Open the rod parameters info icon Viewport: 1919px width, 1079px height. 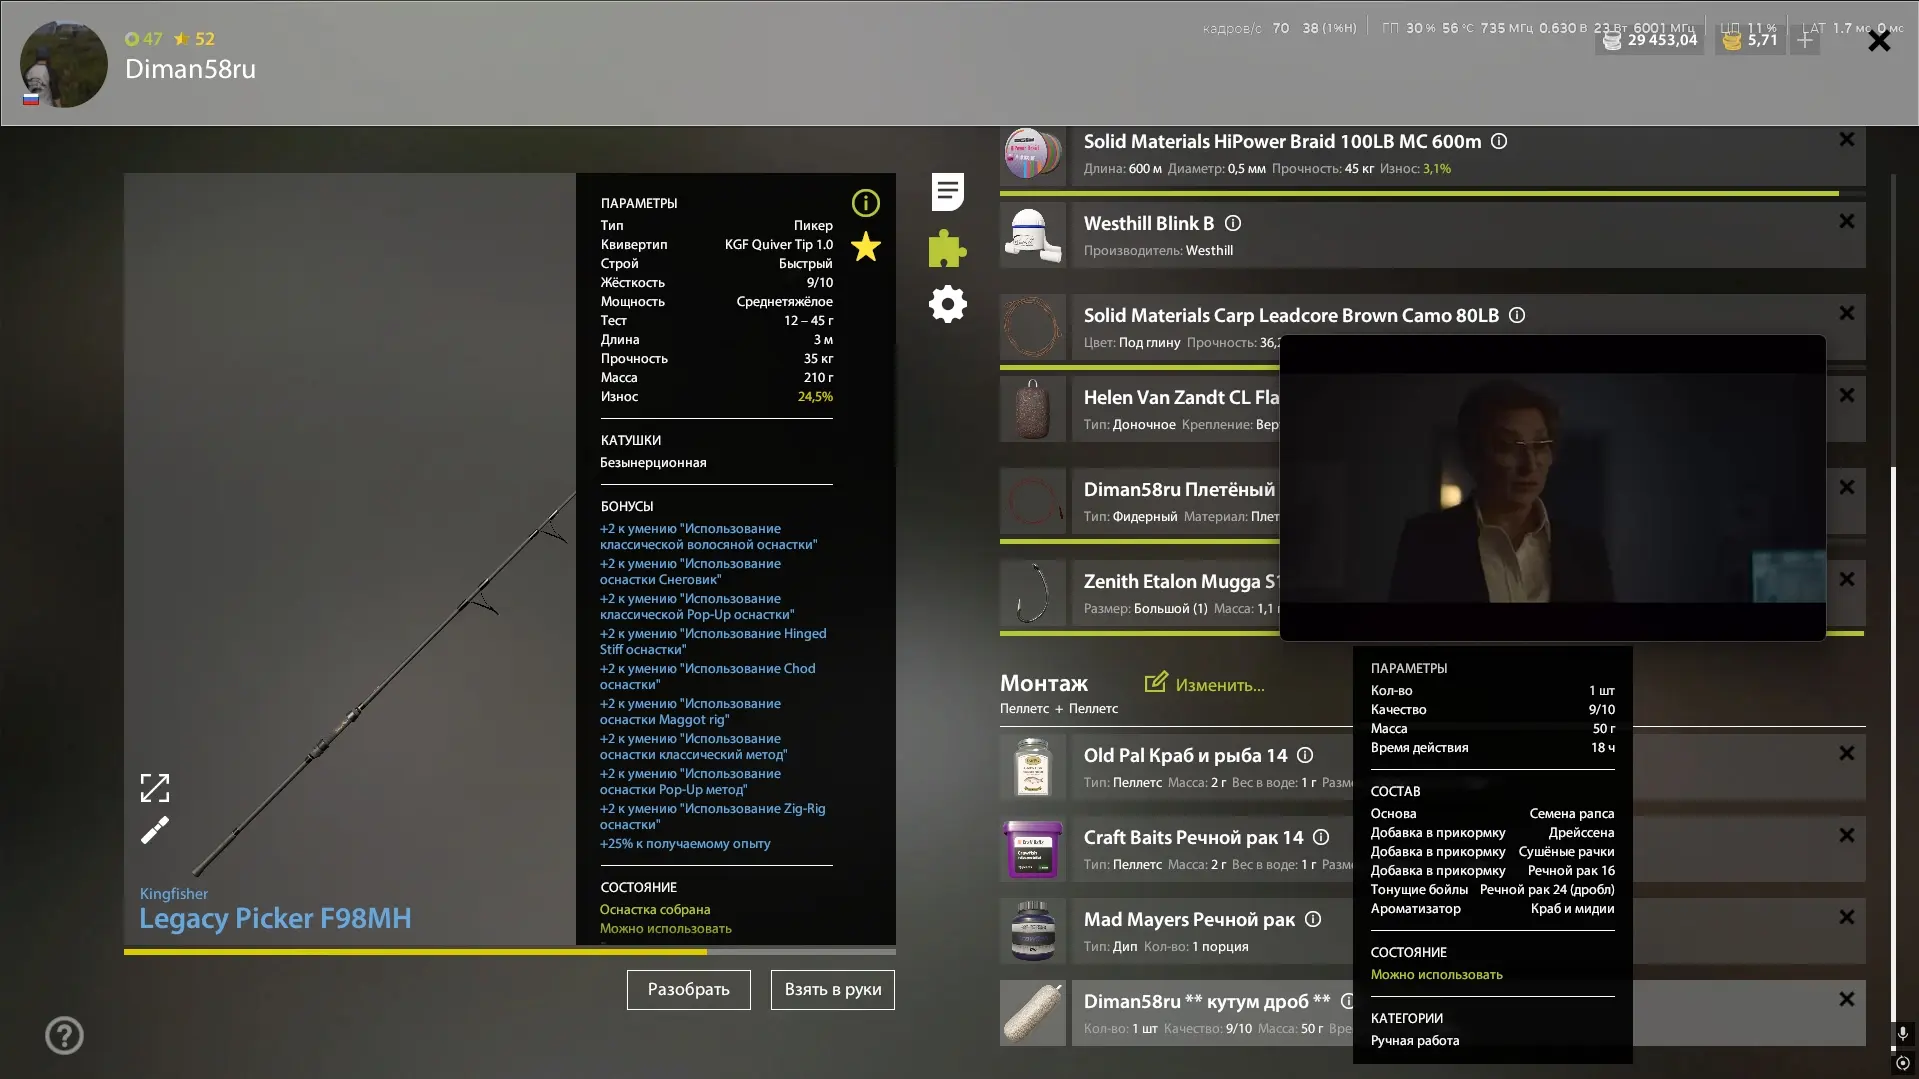click(866, 203)
